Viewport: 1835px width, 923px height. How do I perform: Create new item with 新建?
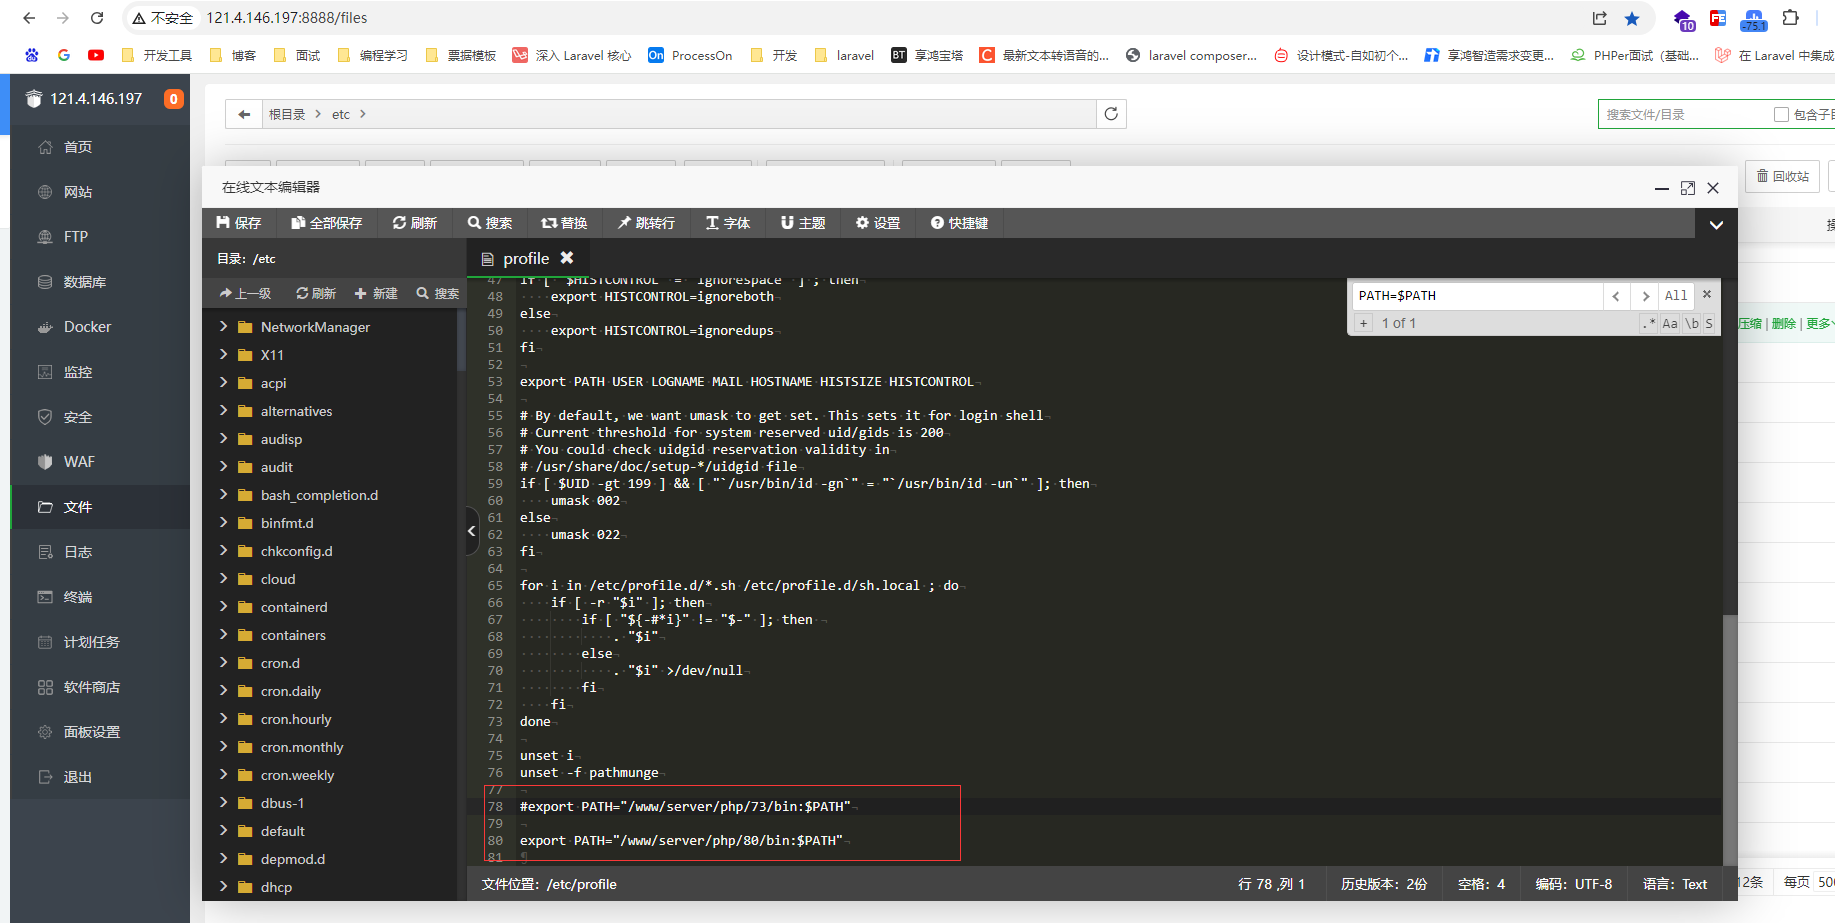(376, 293)
